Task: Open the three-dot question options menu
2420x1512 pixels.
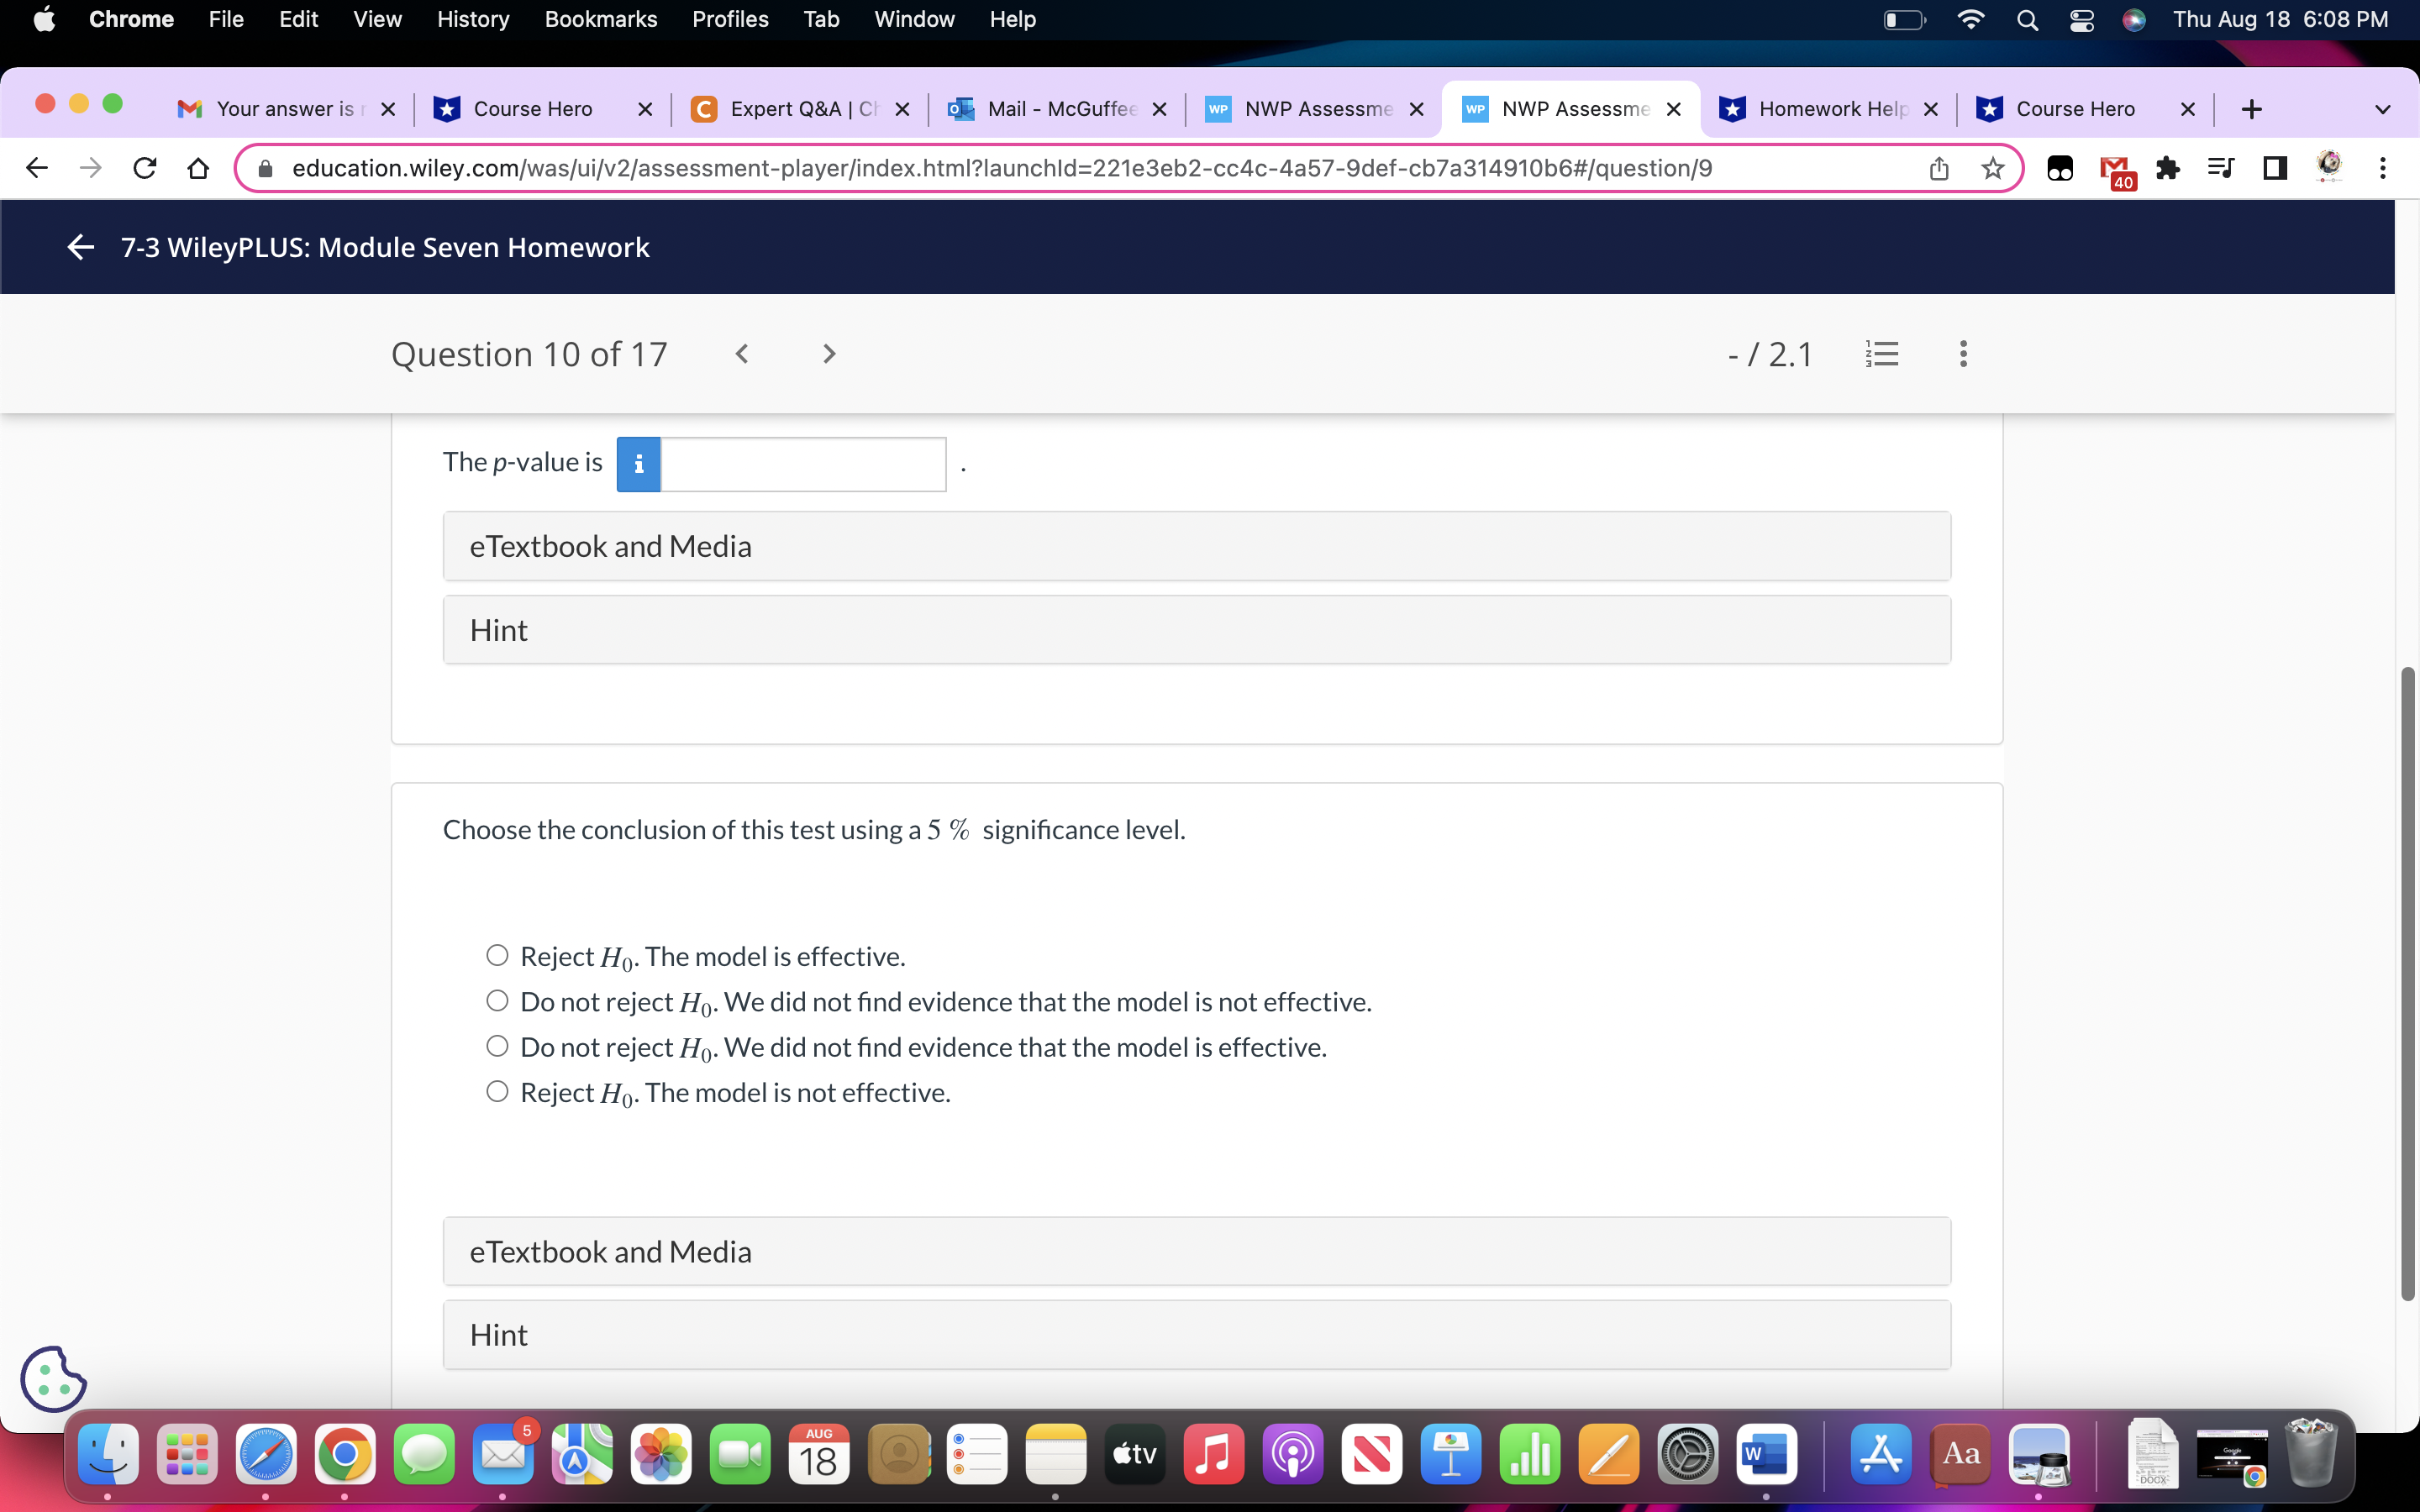Action: point(1963,354)
